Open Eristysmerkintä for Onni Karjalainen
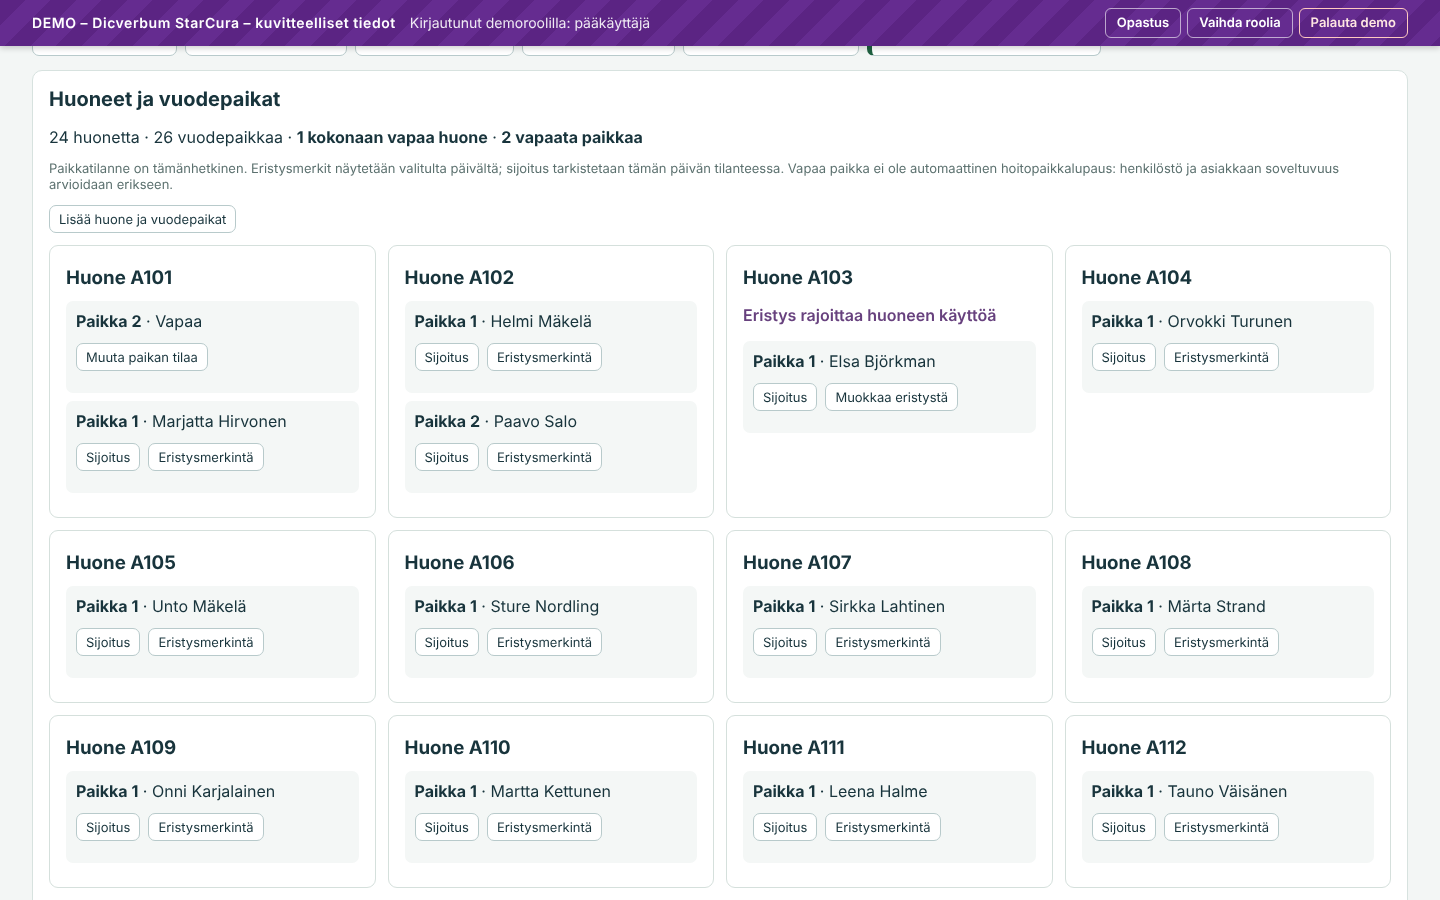The height and width of the screenshot is (900, 1440). coord(206,827)
